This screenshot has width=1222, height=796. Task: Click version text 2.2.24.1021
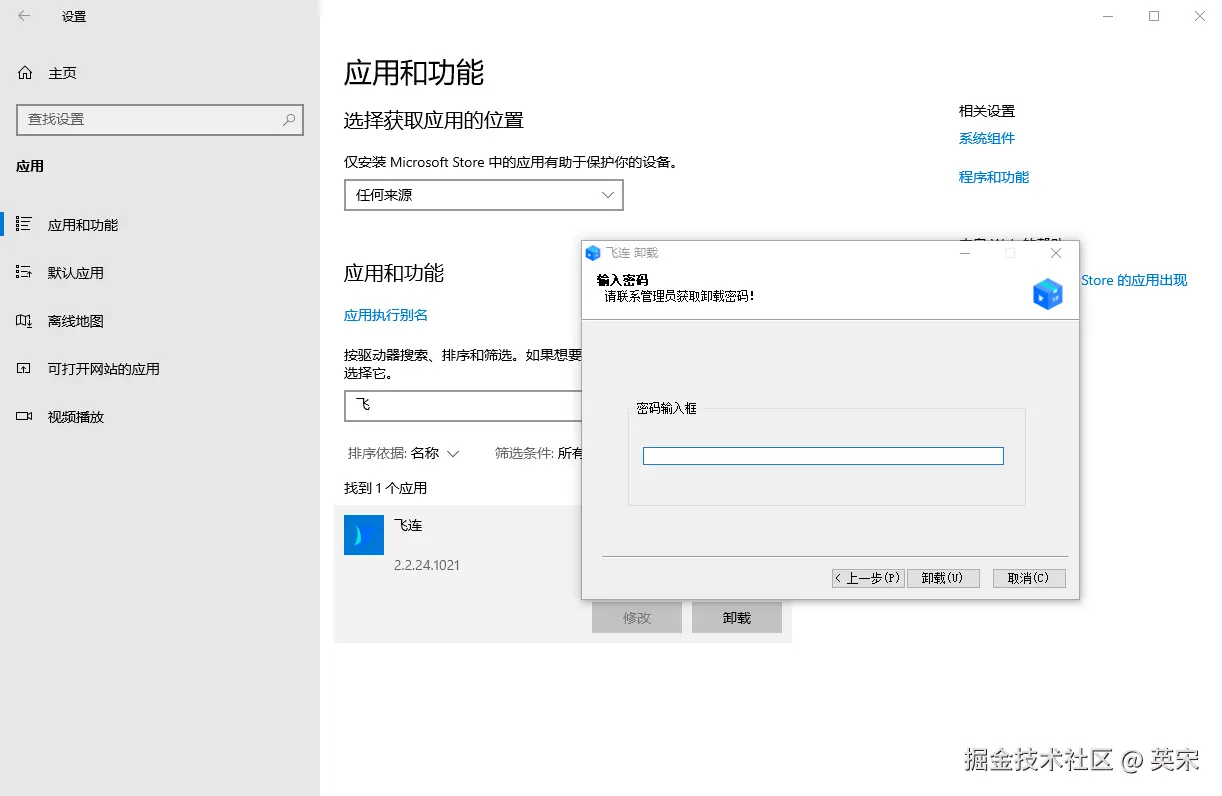(x=427, y=565)
